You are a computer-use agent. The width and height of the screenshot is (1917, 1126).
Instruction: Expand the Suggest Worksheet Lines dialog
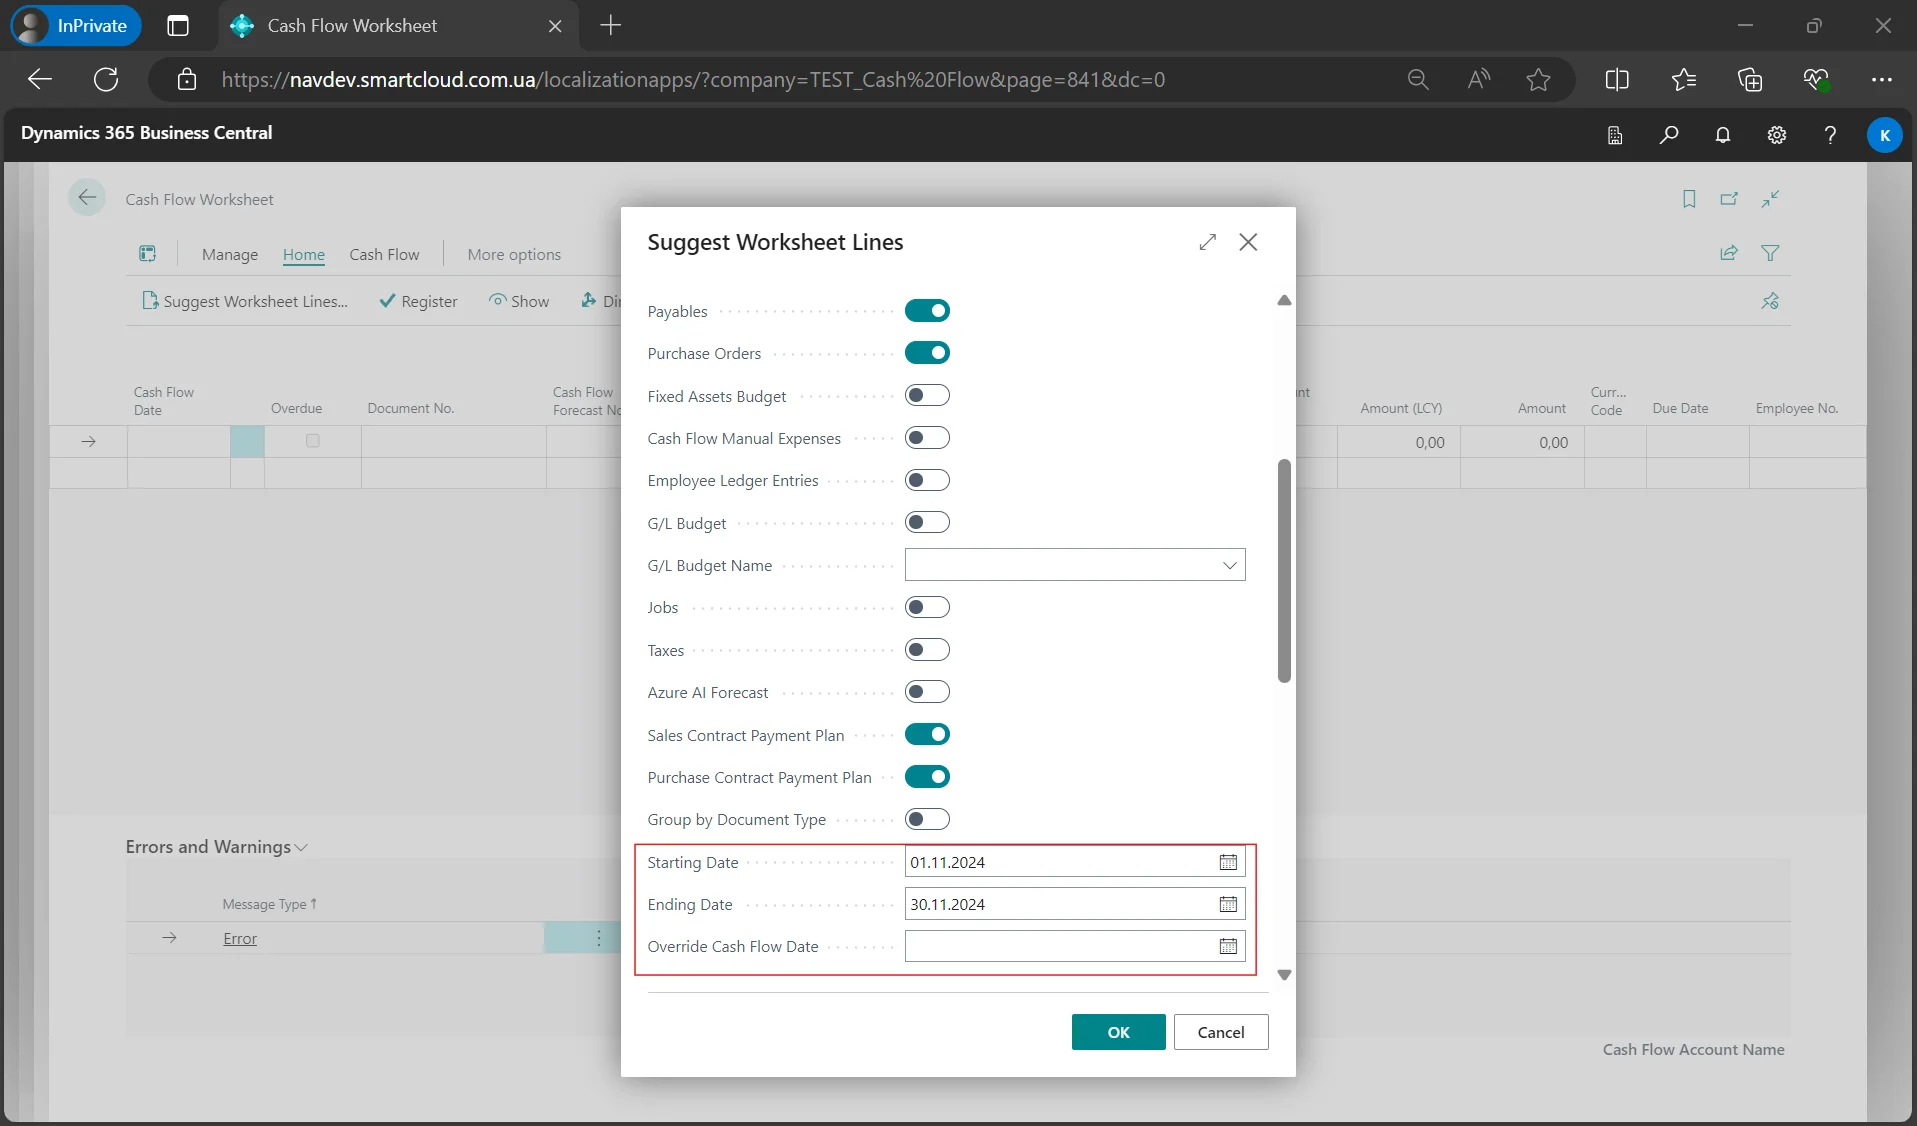point(1207,242)
